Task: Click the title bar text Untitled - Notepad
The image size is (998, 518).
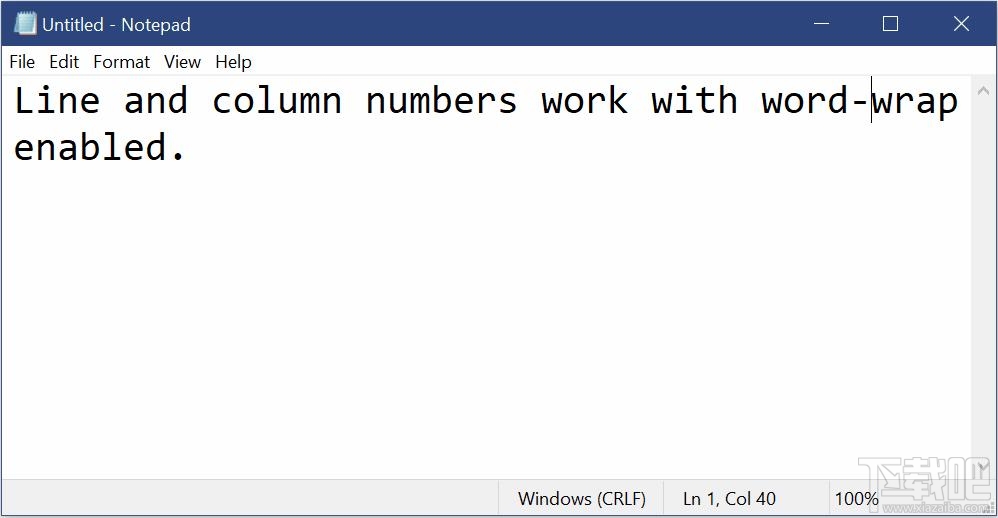Action: 116,25
